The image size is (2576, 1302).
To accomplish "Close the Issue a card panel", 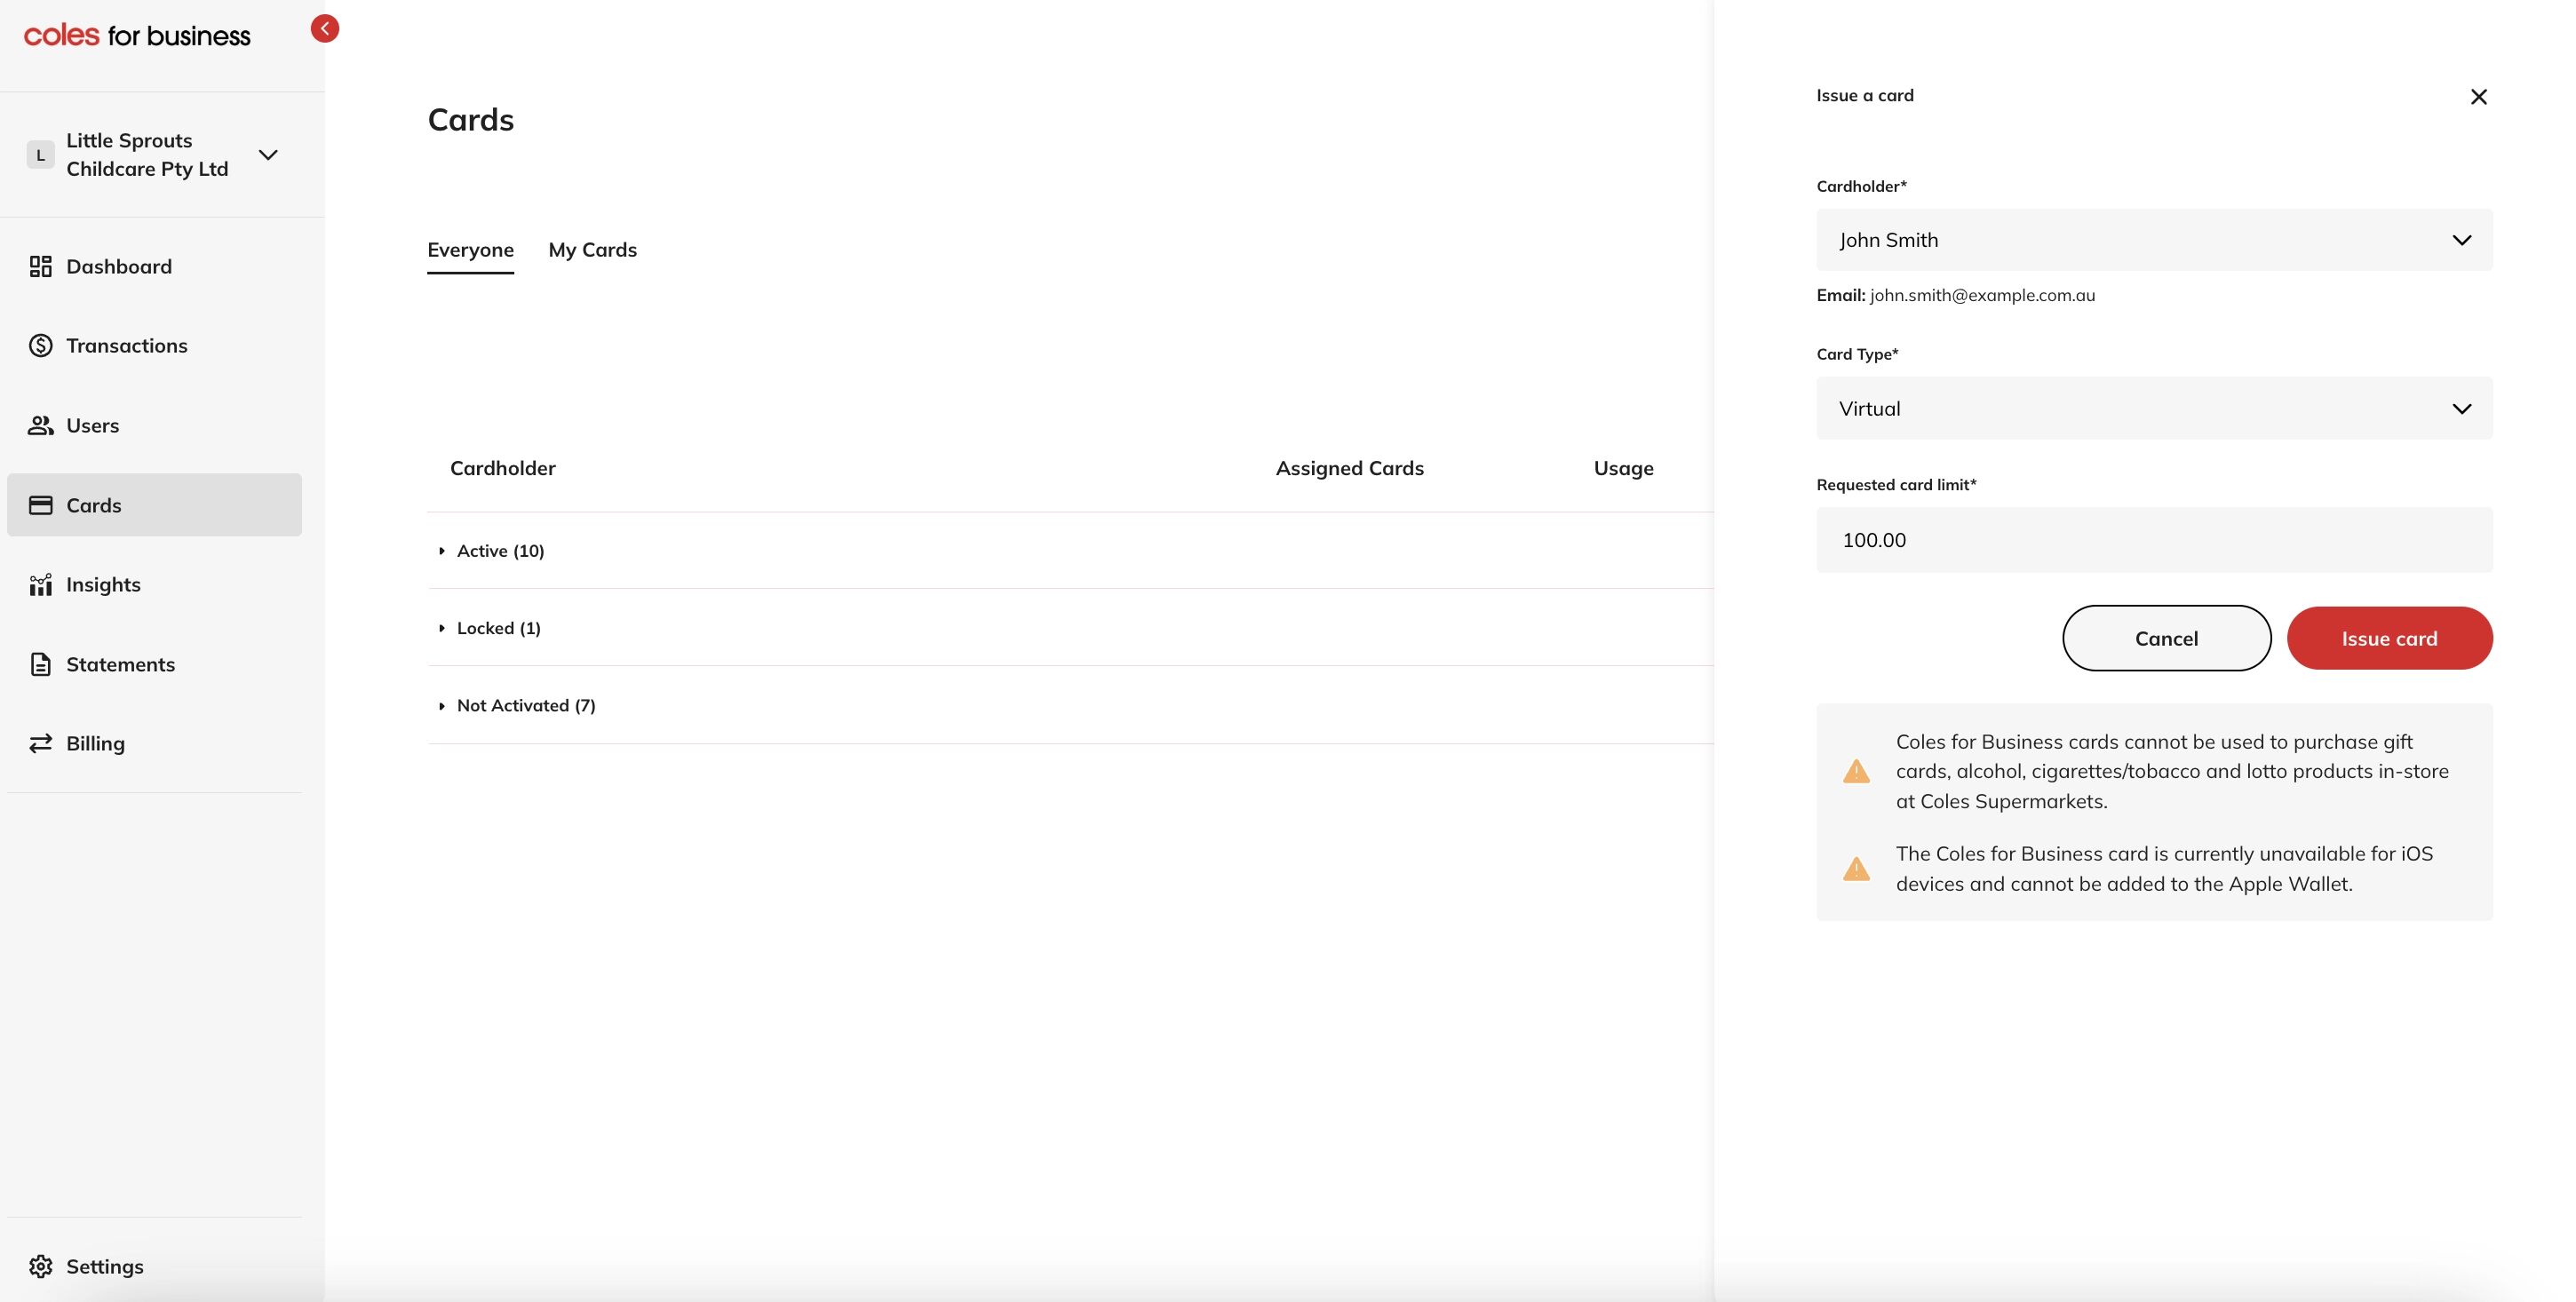I will click(x=2478, y=97).
